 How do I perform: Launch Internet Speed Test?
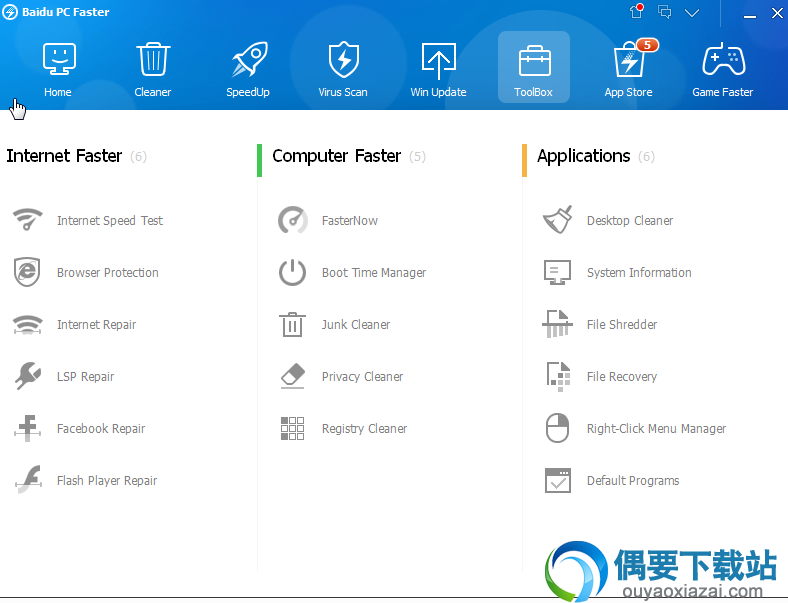coord(110,221)
